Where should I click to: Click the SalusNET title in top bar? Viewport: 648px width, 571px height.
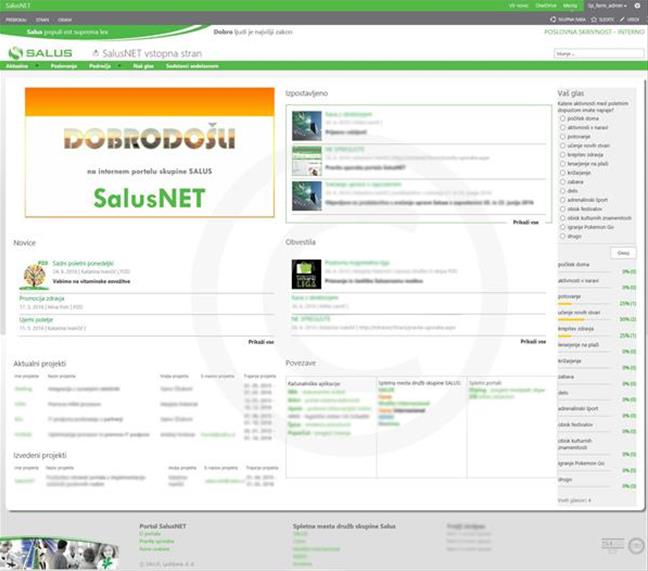(18, 6)
